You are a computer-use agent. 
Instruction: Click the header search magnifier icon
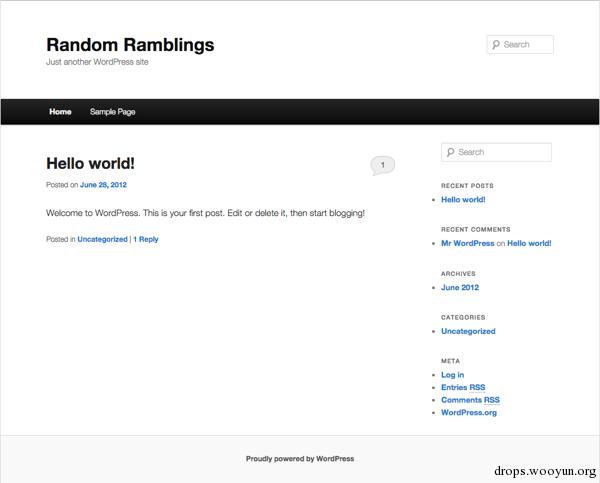coord(496,45)
